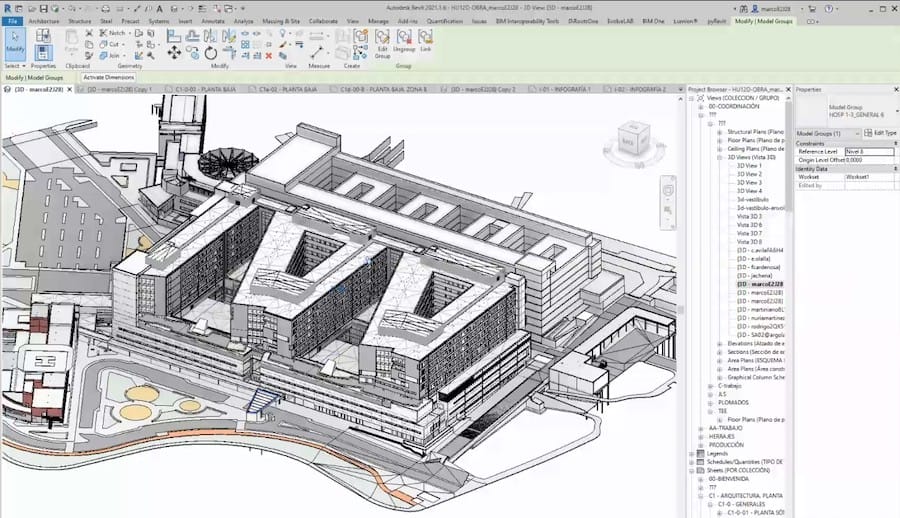Screen dimensions: 900x518
Task: Click the Edit Group icon
Action: 382,42
